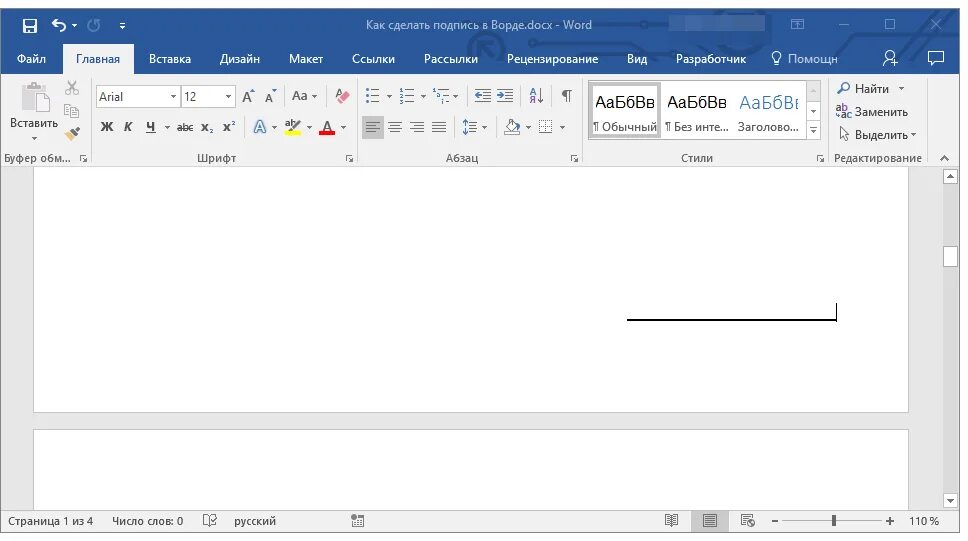
Task: Toggle paragraph marks ¶ display
Action: pyautogui.click(x=566, y=96)
